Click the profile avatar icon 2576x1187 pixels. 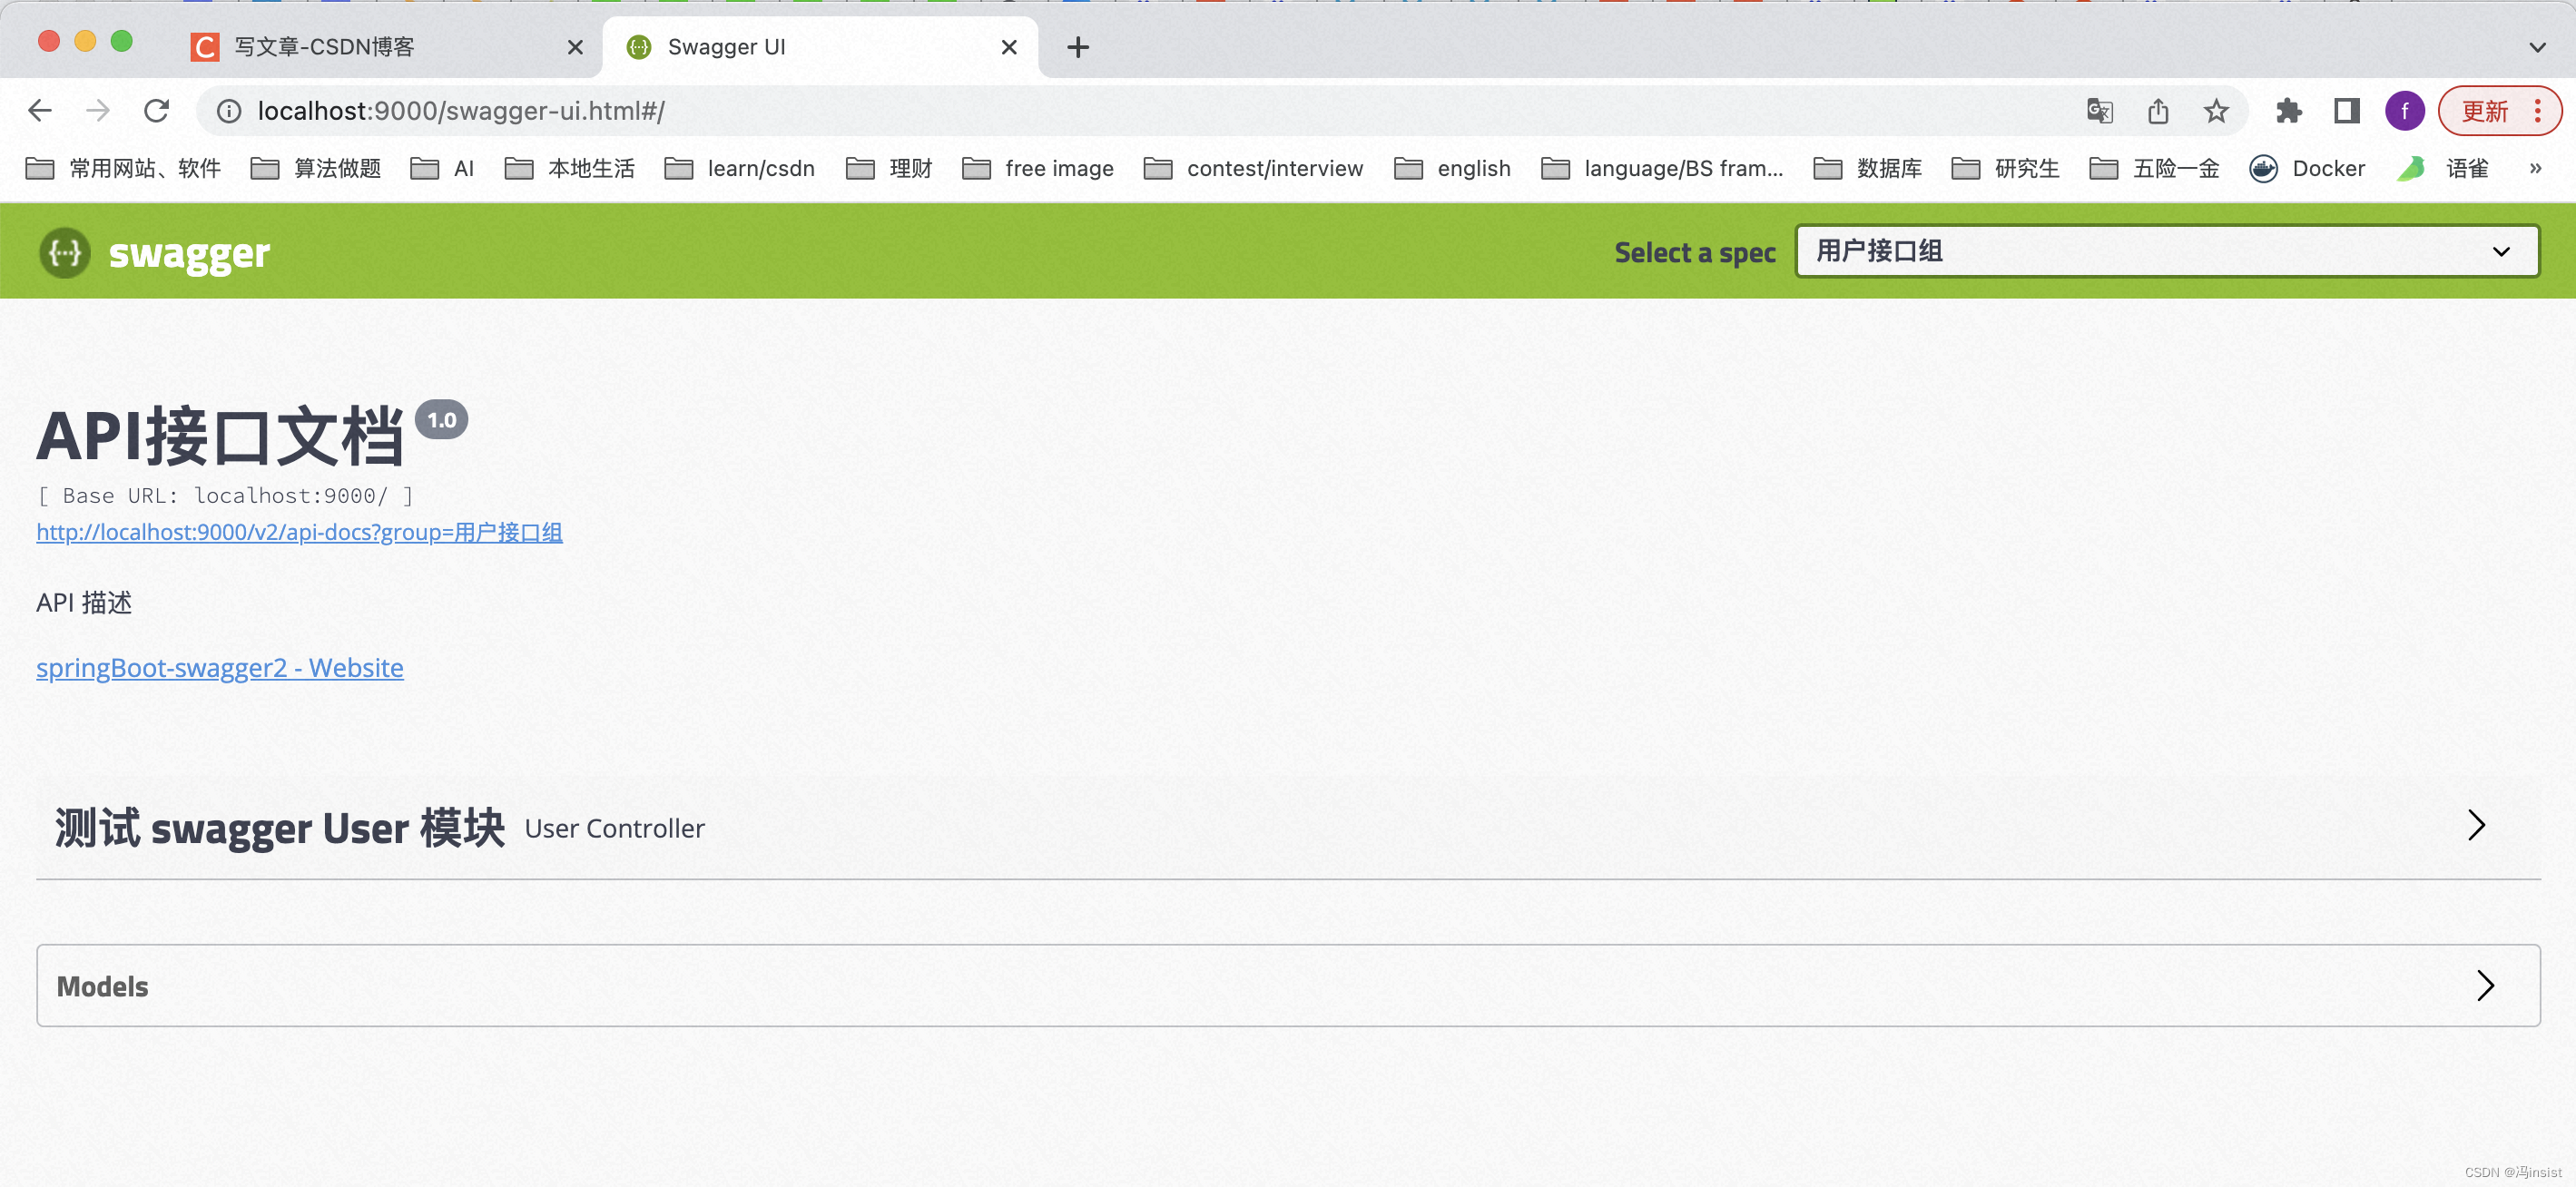[x=2405, y=111]
